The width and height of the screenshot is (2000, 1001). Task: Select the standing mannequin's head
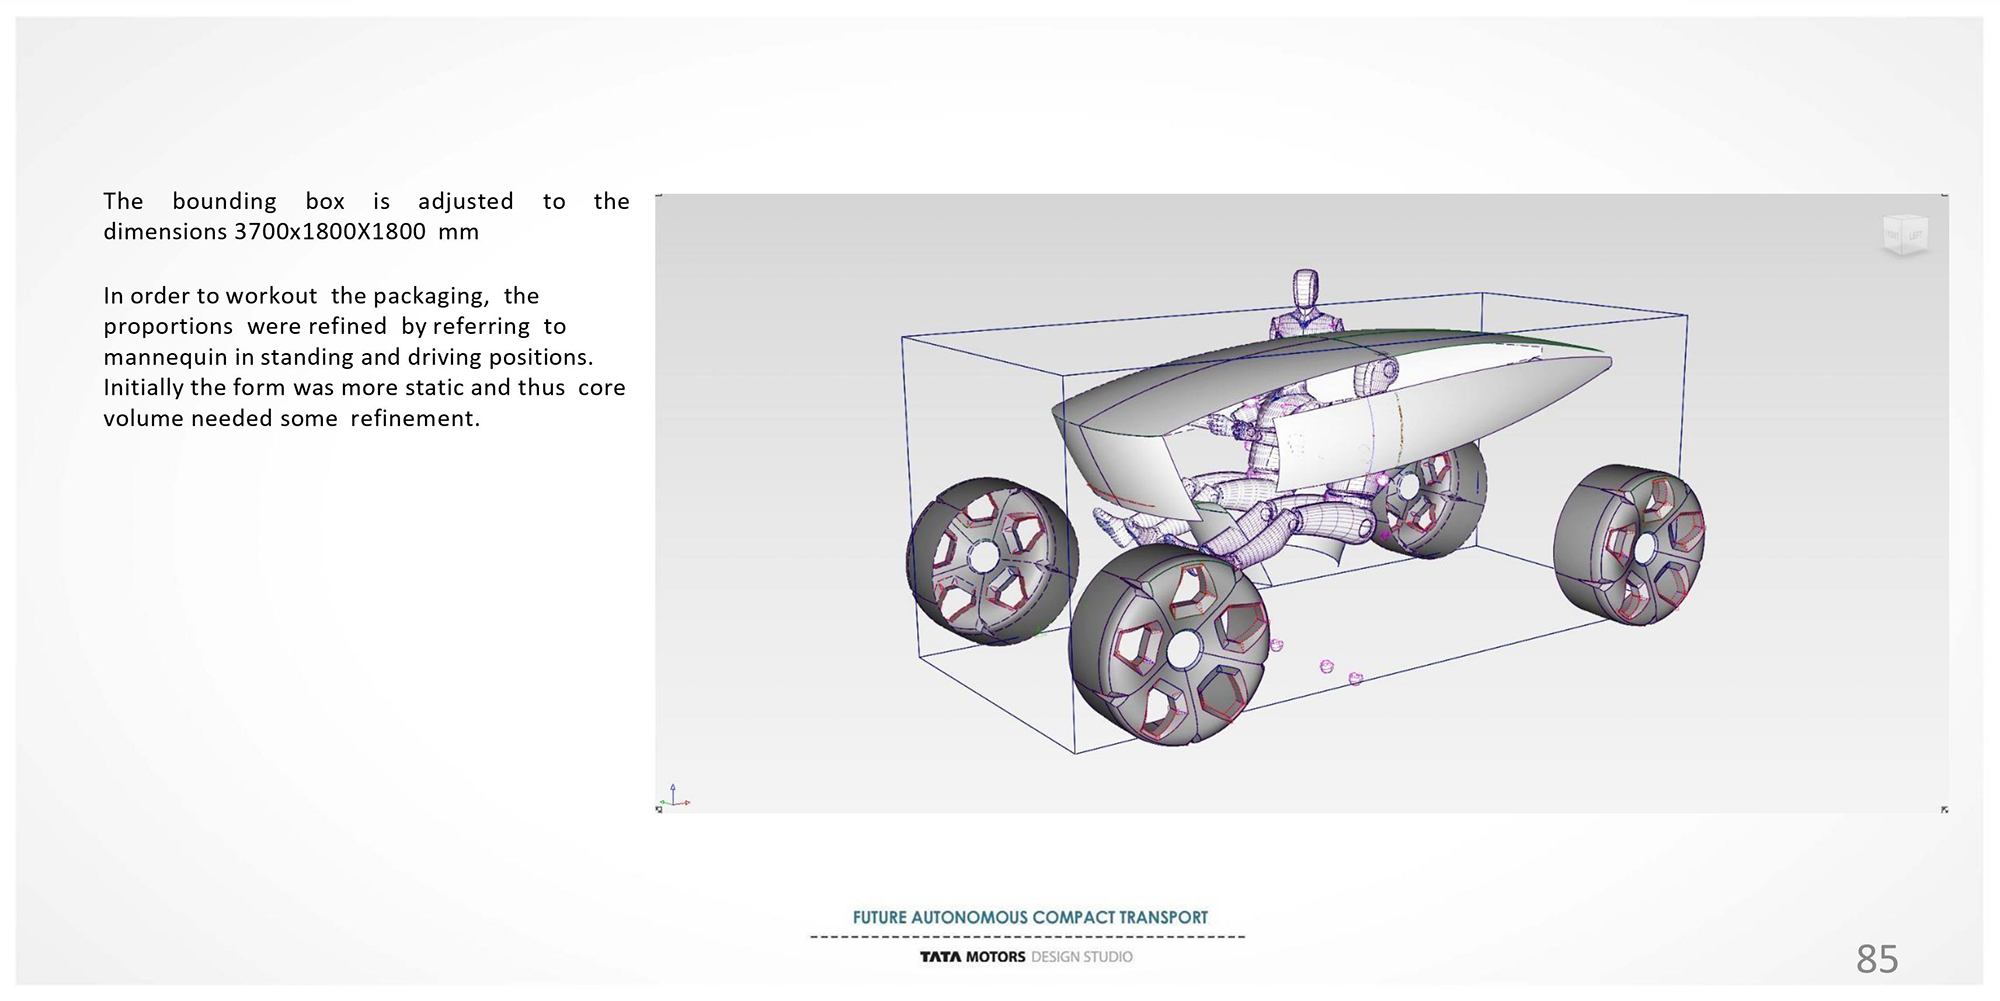[1305, 289]
